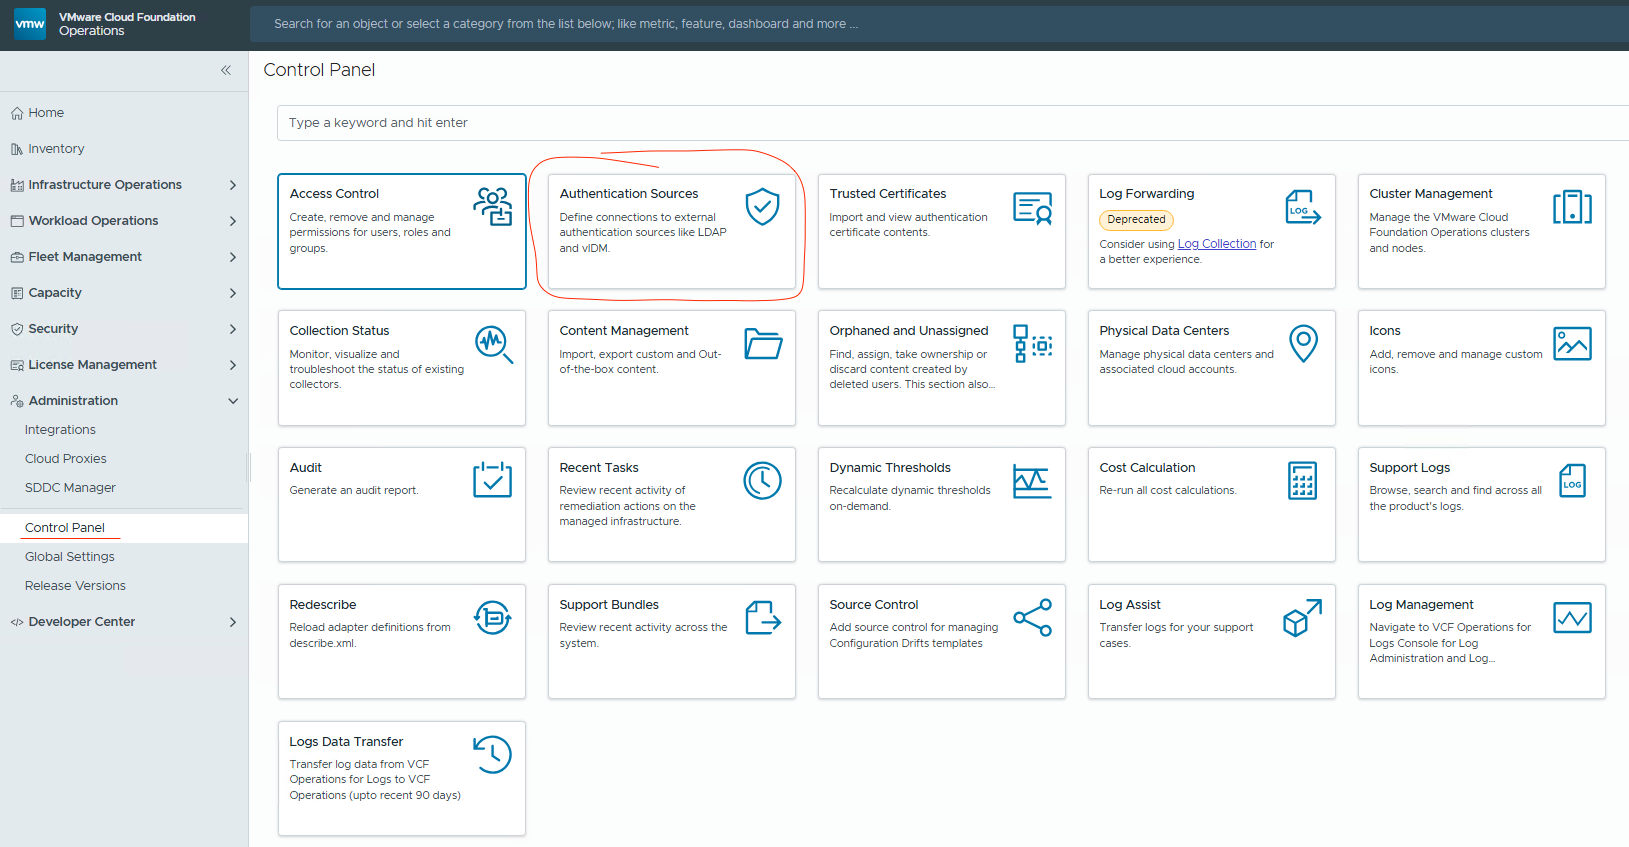Click the Recent Tasks clock icon
The image size is (1629, 847).
(x=762, y=481)
